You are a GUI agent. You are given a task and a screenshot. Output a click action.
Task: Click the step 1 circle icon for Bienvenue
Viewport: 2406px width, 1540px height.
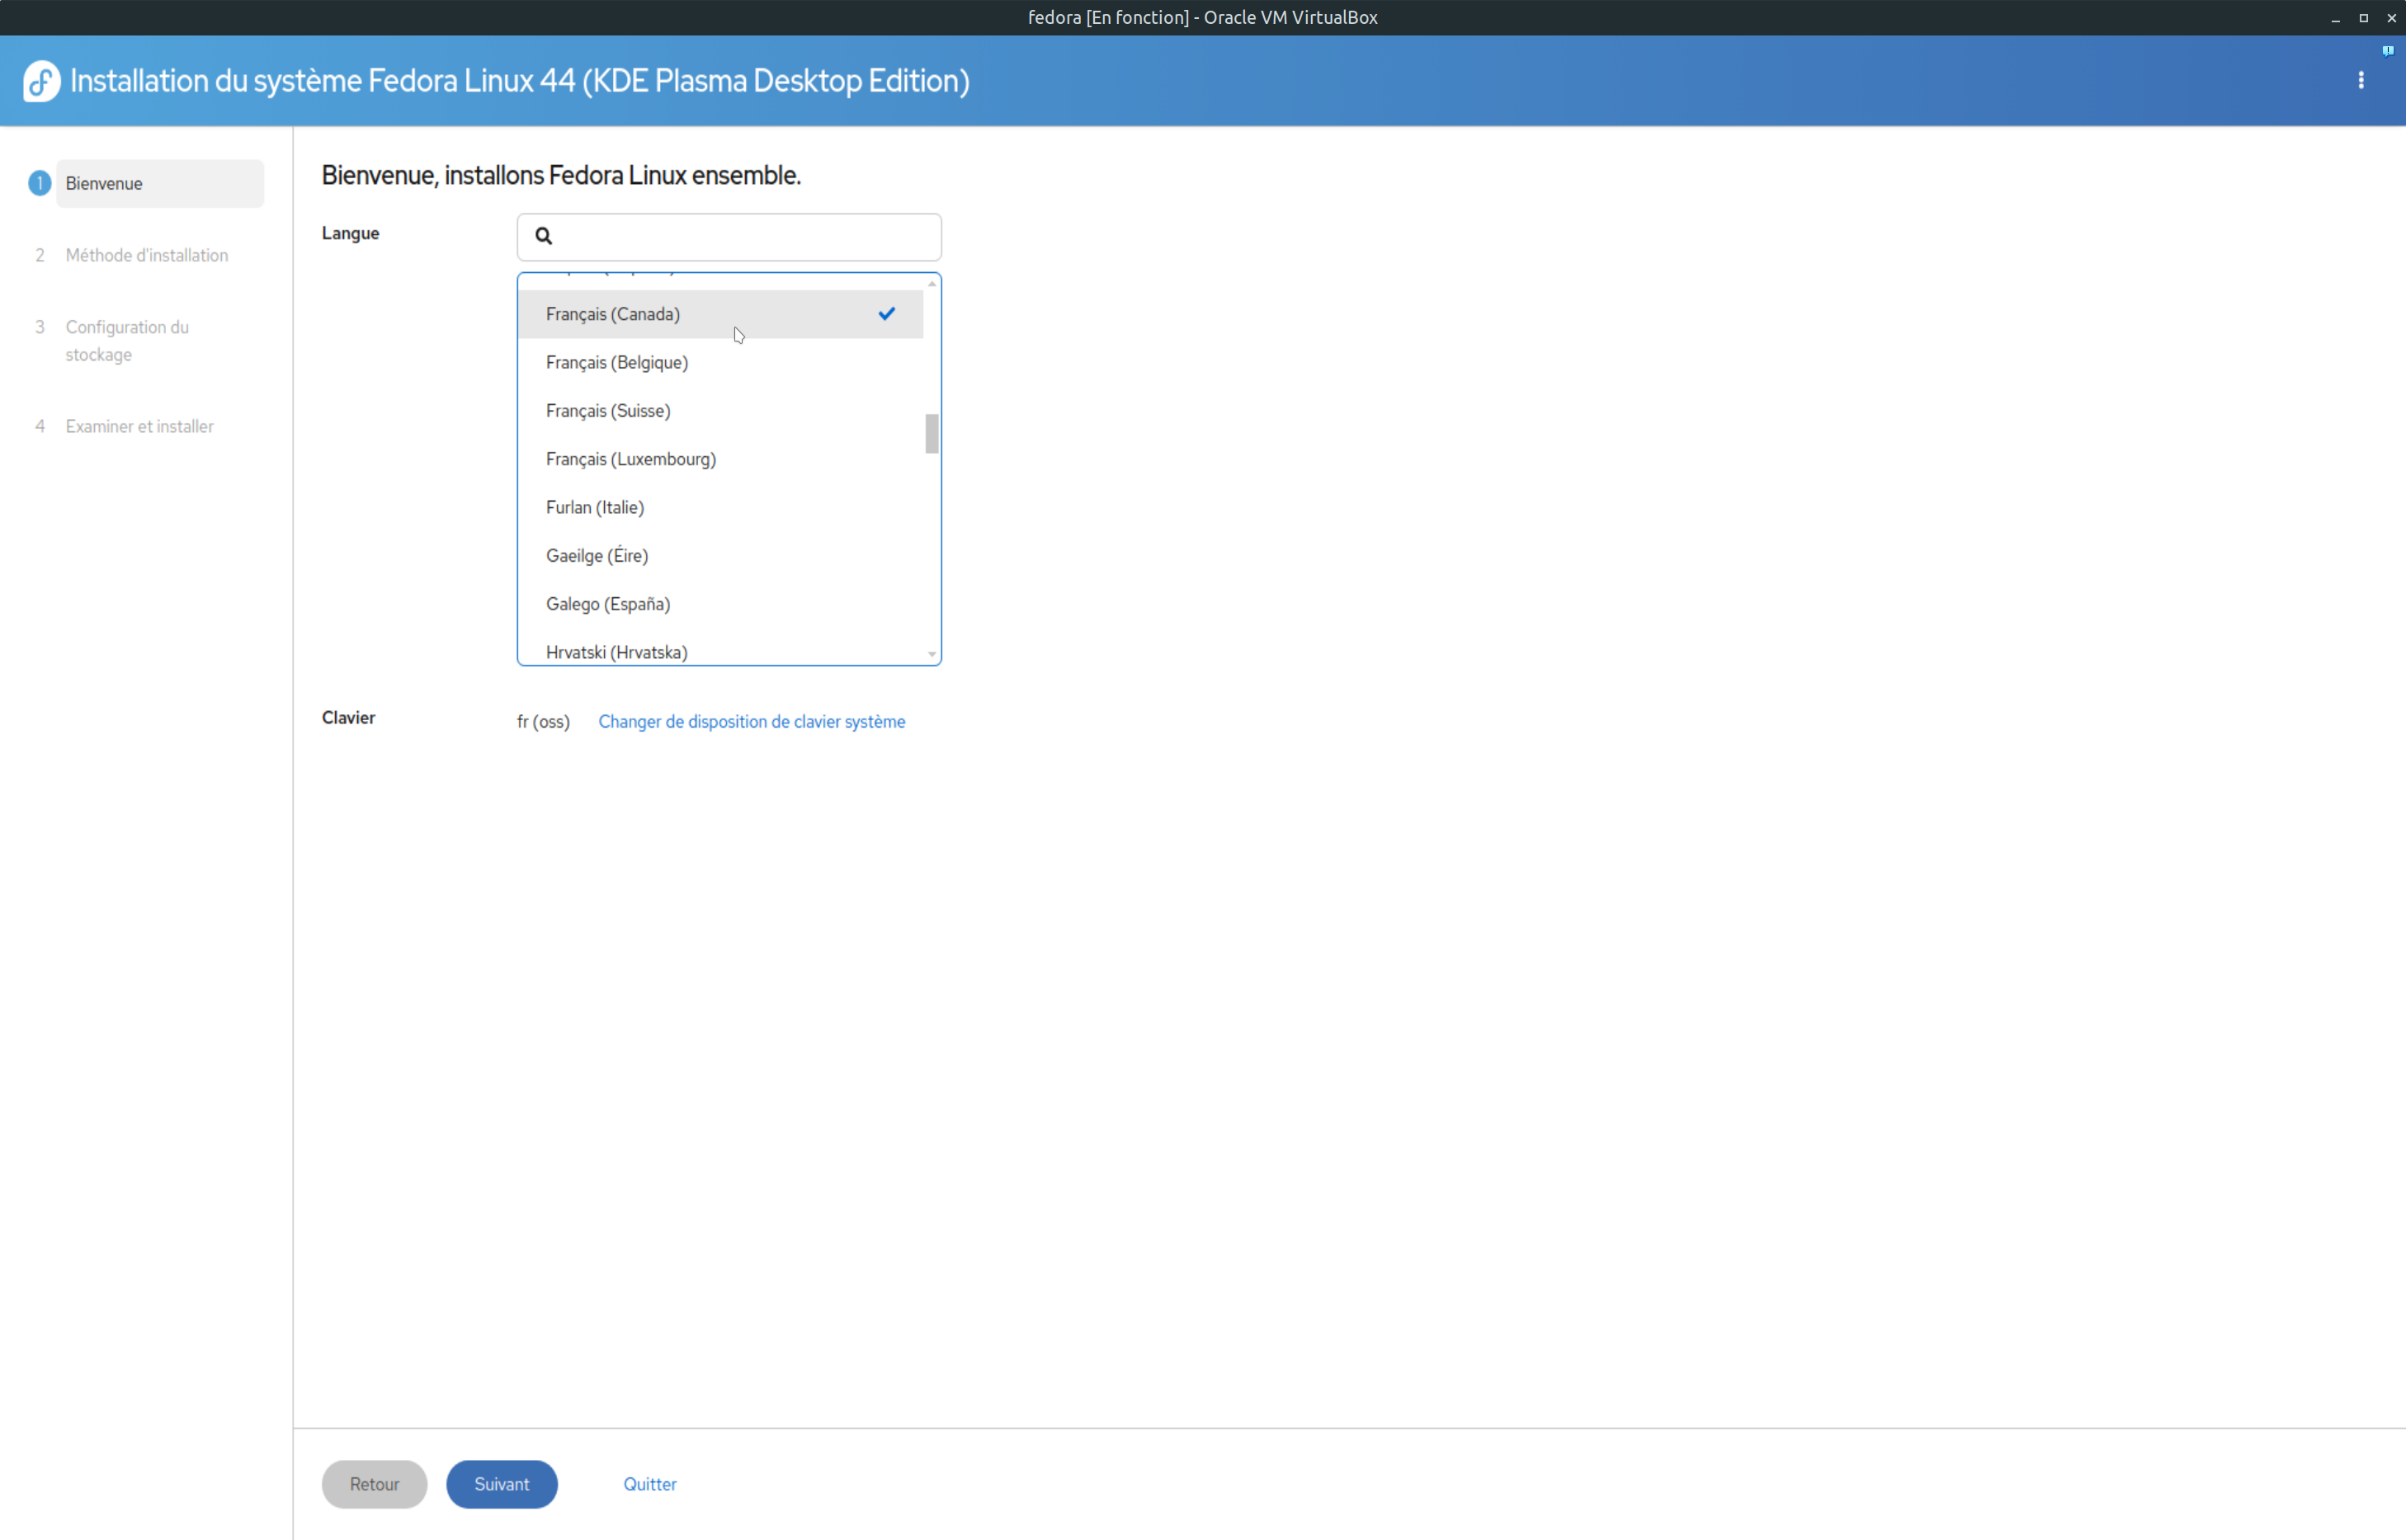pyautogui.click(x=40, y=184)
